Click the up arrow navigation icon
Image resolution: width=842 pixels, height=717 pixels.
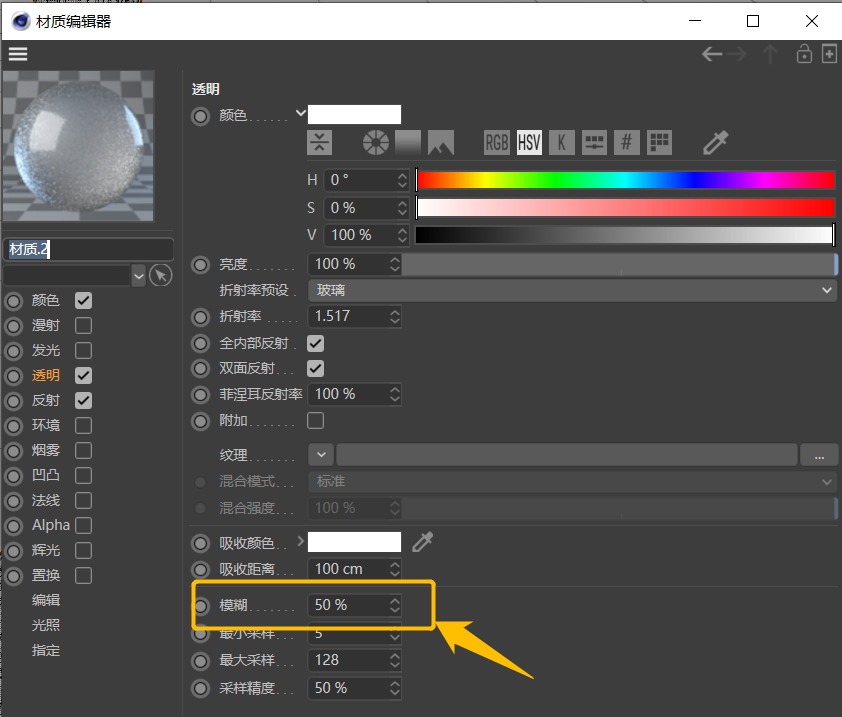770,54
